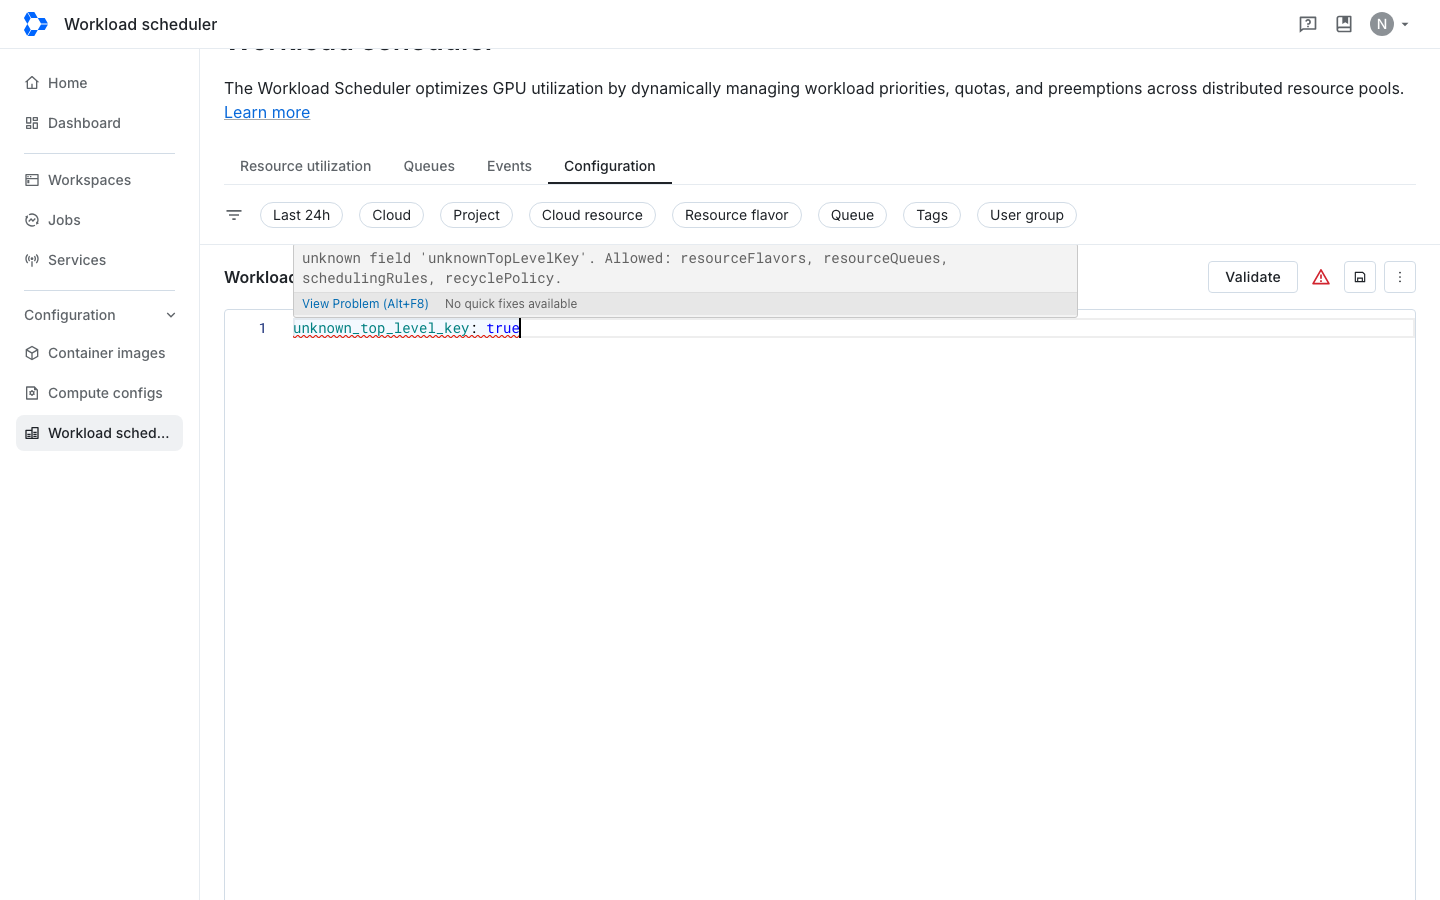Click the app logo in the header
This screenshot has width=1440, height=900.
pyautogui.click(x=36, y=24)
